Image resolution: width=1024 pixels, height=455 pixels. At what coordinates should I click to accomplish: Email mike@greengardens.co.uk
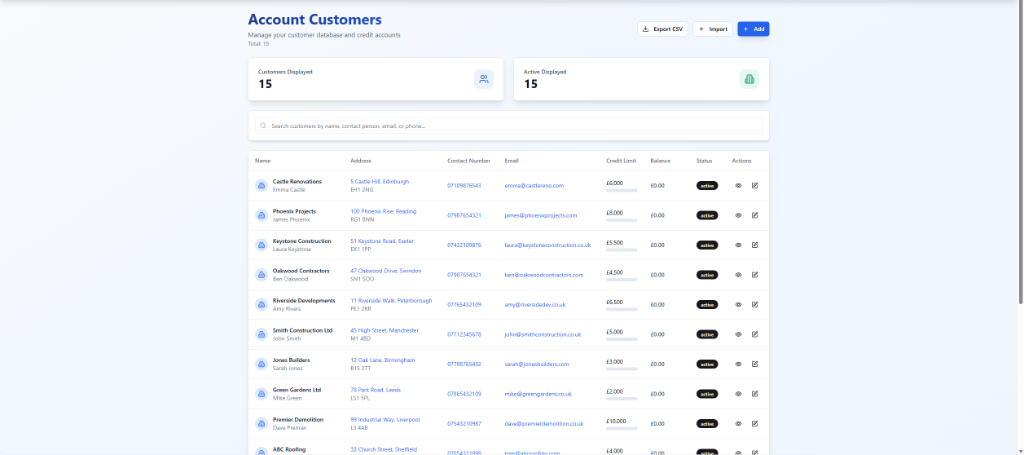point(538,394)
